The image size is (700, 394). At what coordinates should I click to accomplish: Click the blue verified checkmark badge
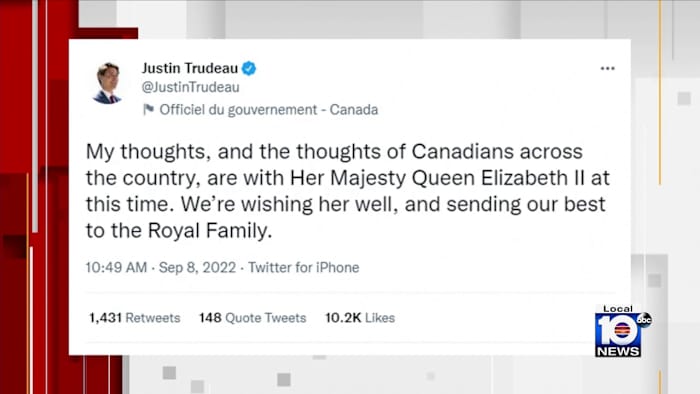tap(249, 68)
